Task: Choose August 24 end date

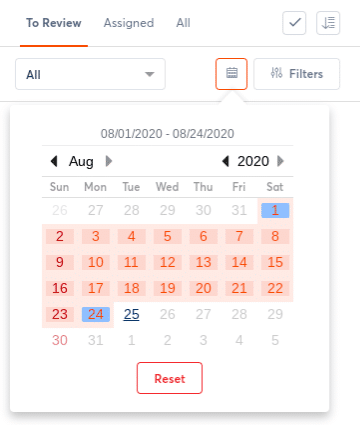Action: (96, 314)
